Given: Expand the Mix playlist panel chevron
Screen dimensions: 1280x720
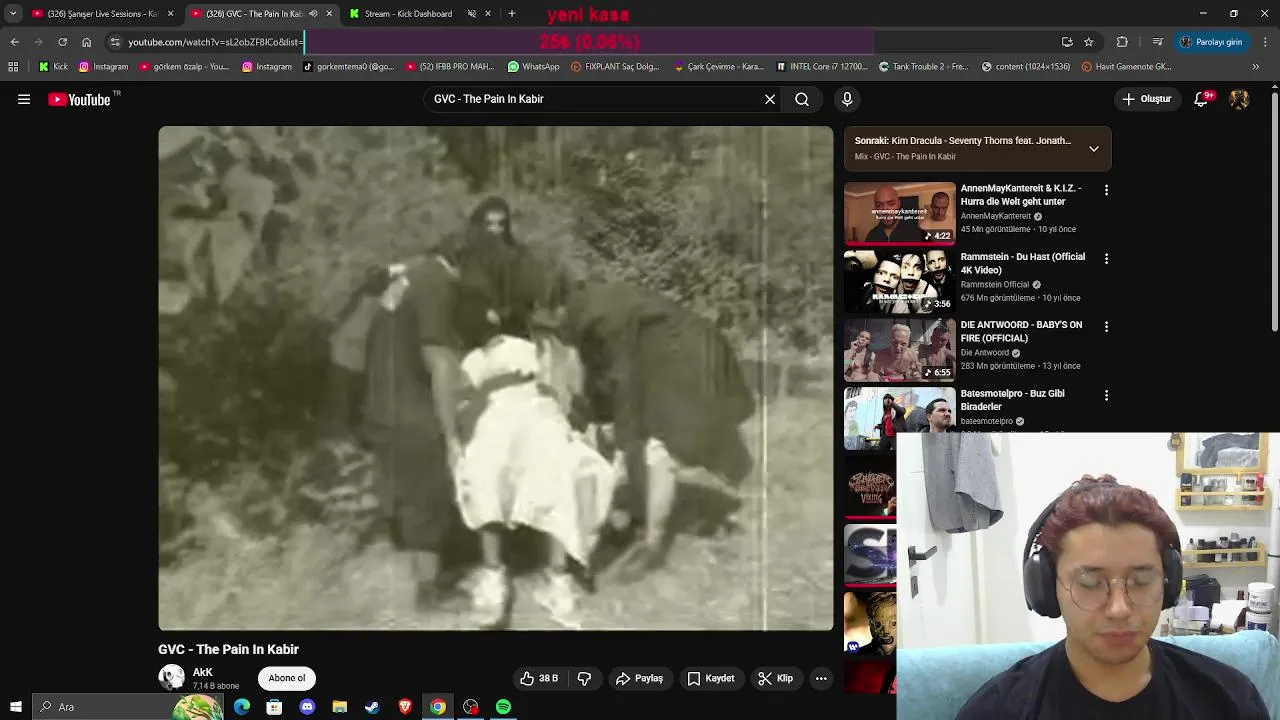Looking at the screenshot, I should [1094, 148].
